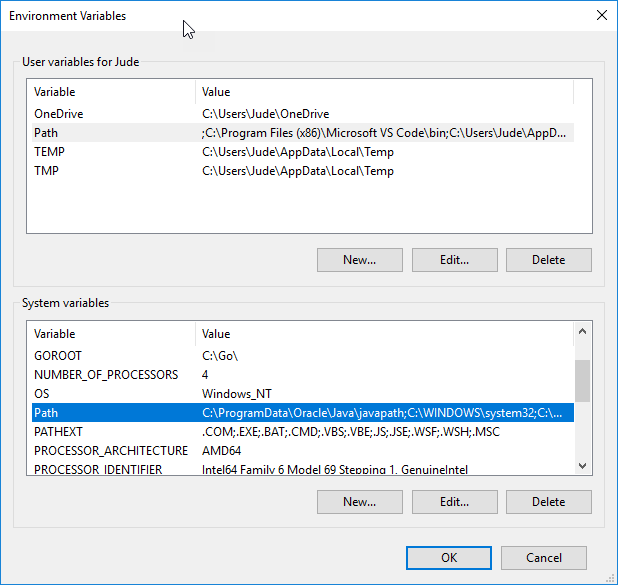618x585 pixels.
Task: Select the user Path variable row
Action: point(46,133)
